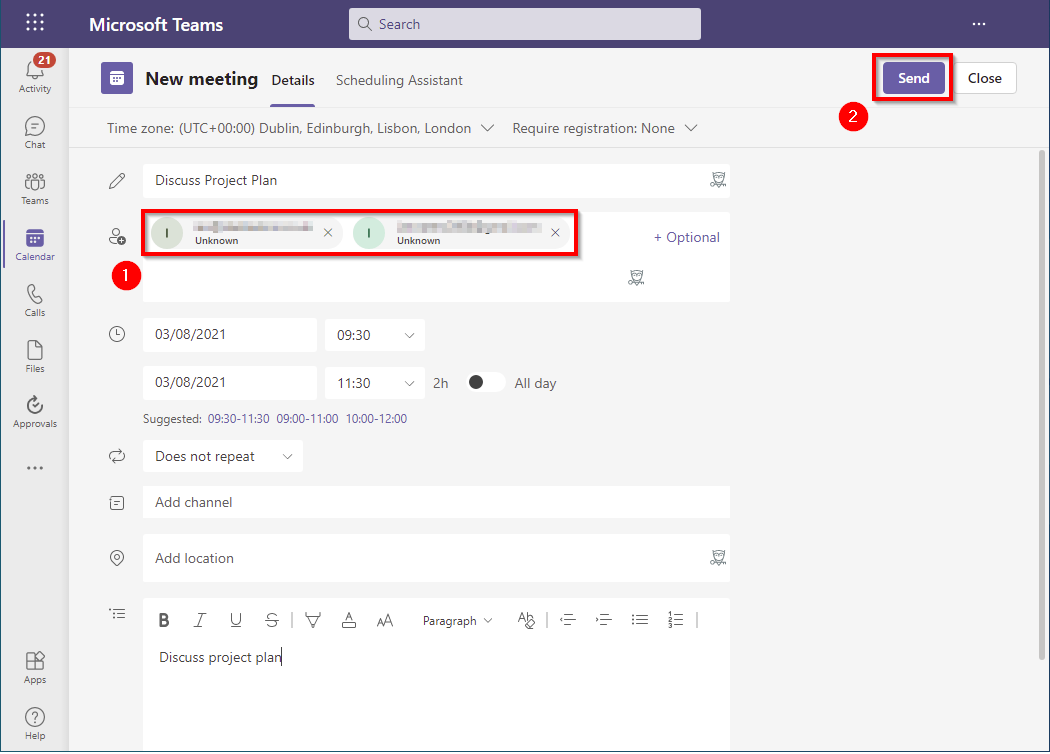Open the Teams section

point(35,188)
